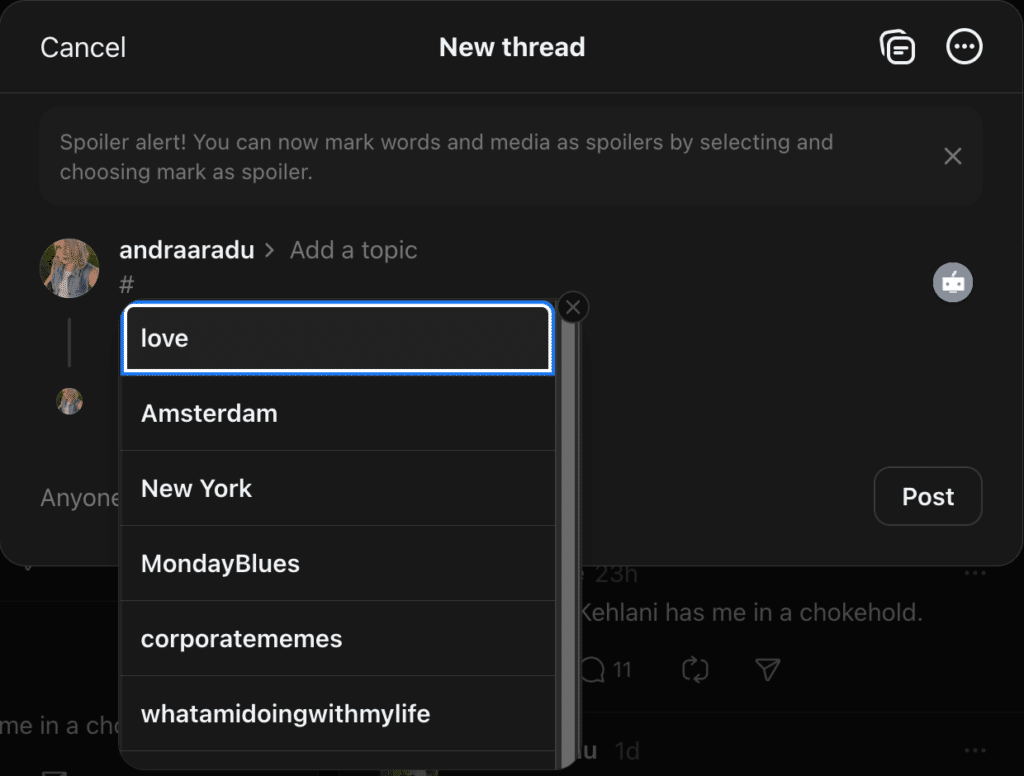Click Cancel to discard the thread
This screenshot has height=776, width=1024.
coord(82,46)
